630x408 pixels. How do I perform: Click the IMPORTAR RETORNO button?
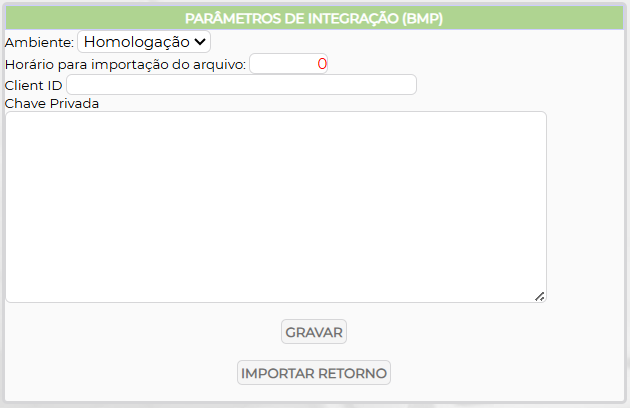click(x=314, y=373)
